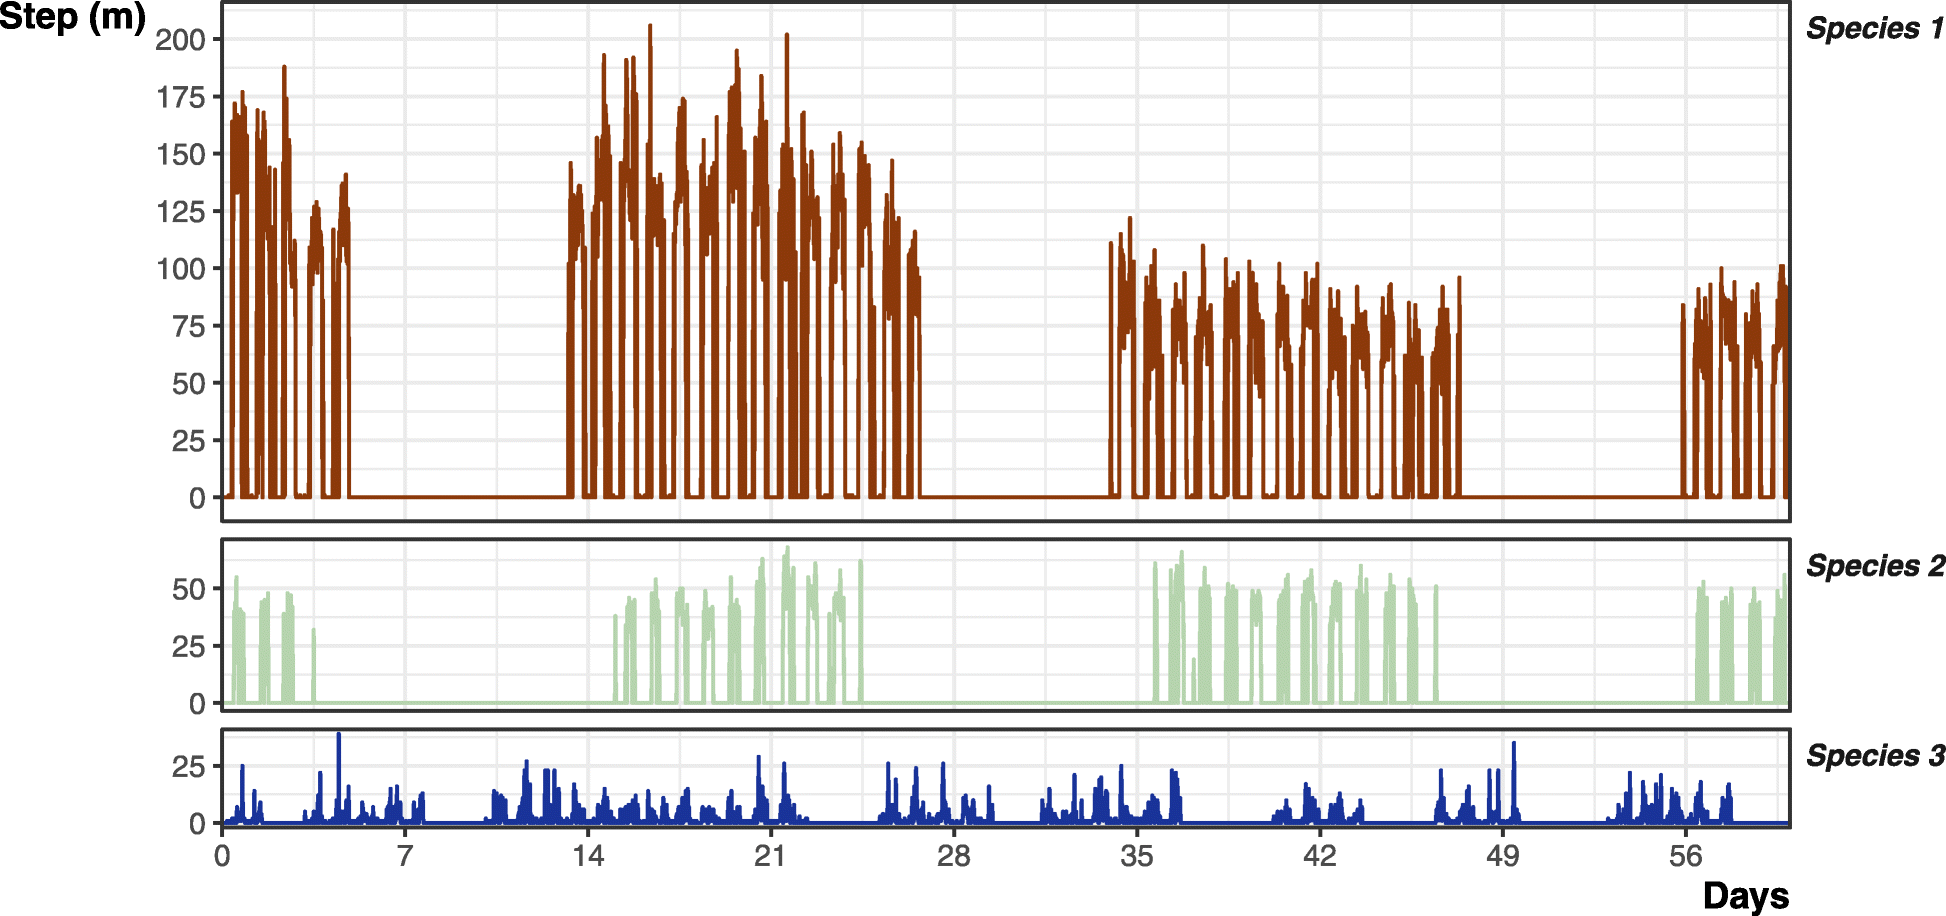The height and width of the screenshot is (916, 1946).
Task: Click the 49 label on Days axis
Action: tap(1503, 856)
